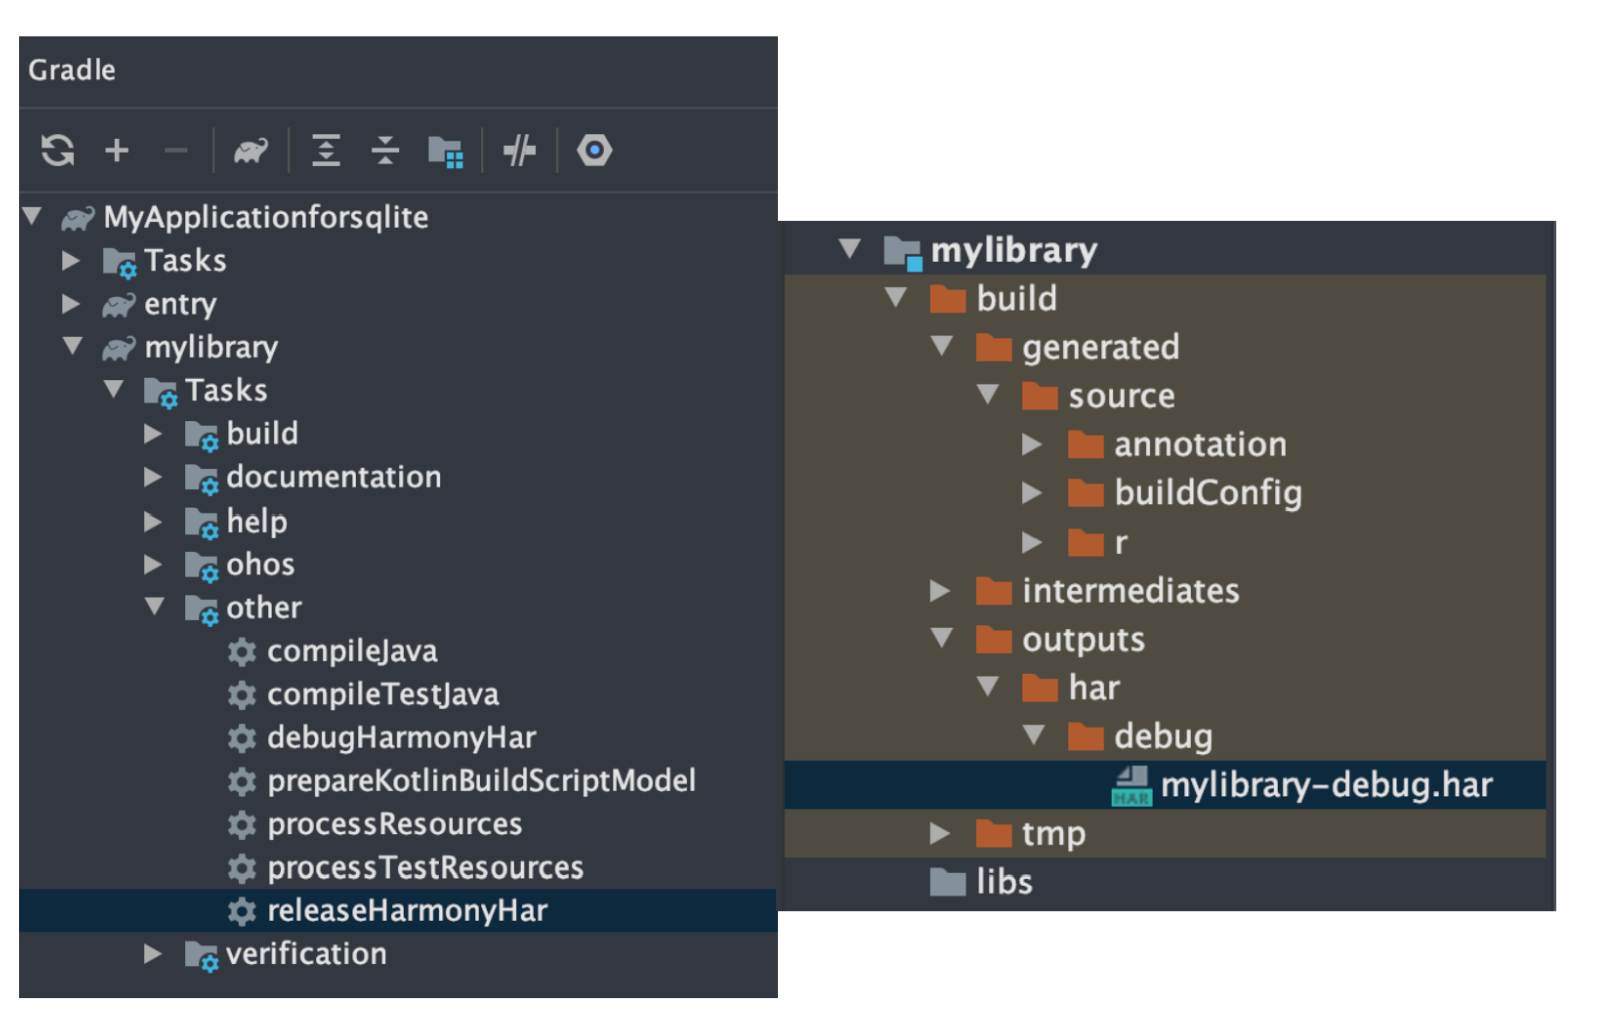This screenshot has width=1602, height=1026.
Task: Click the gear icon beside debugHarmonyHar
Action: (x=241, y=738)
